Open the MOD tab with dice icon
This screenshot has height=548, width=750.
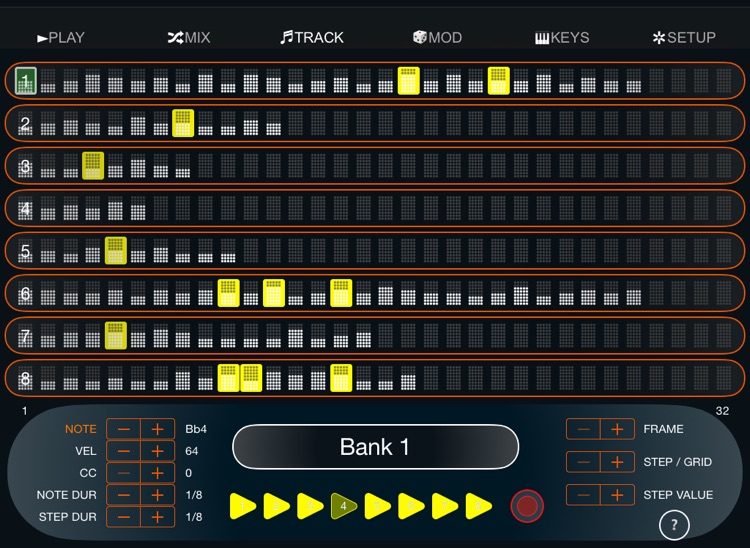437,38
